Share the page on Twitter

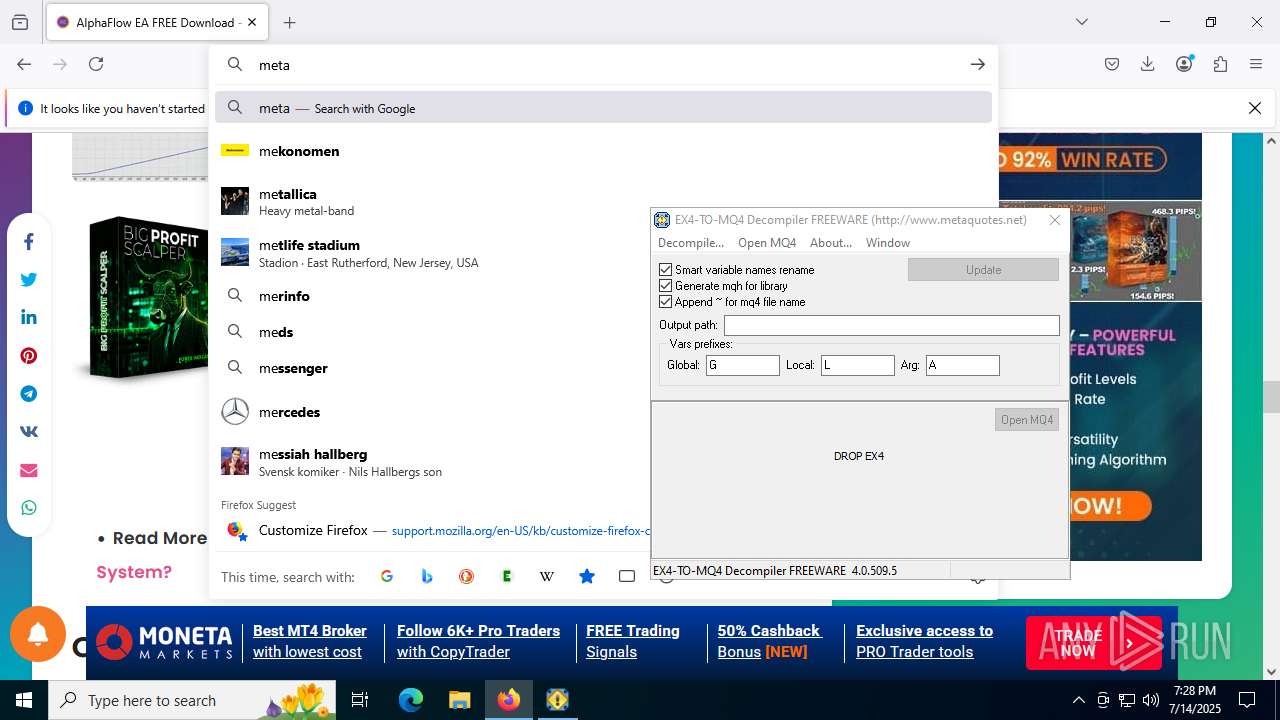click(x=29, y=280)
